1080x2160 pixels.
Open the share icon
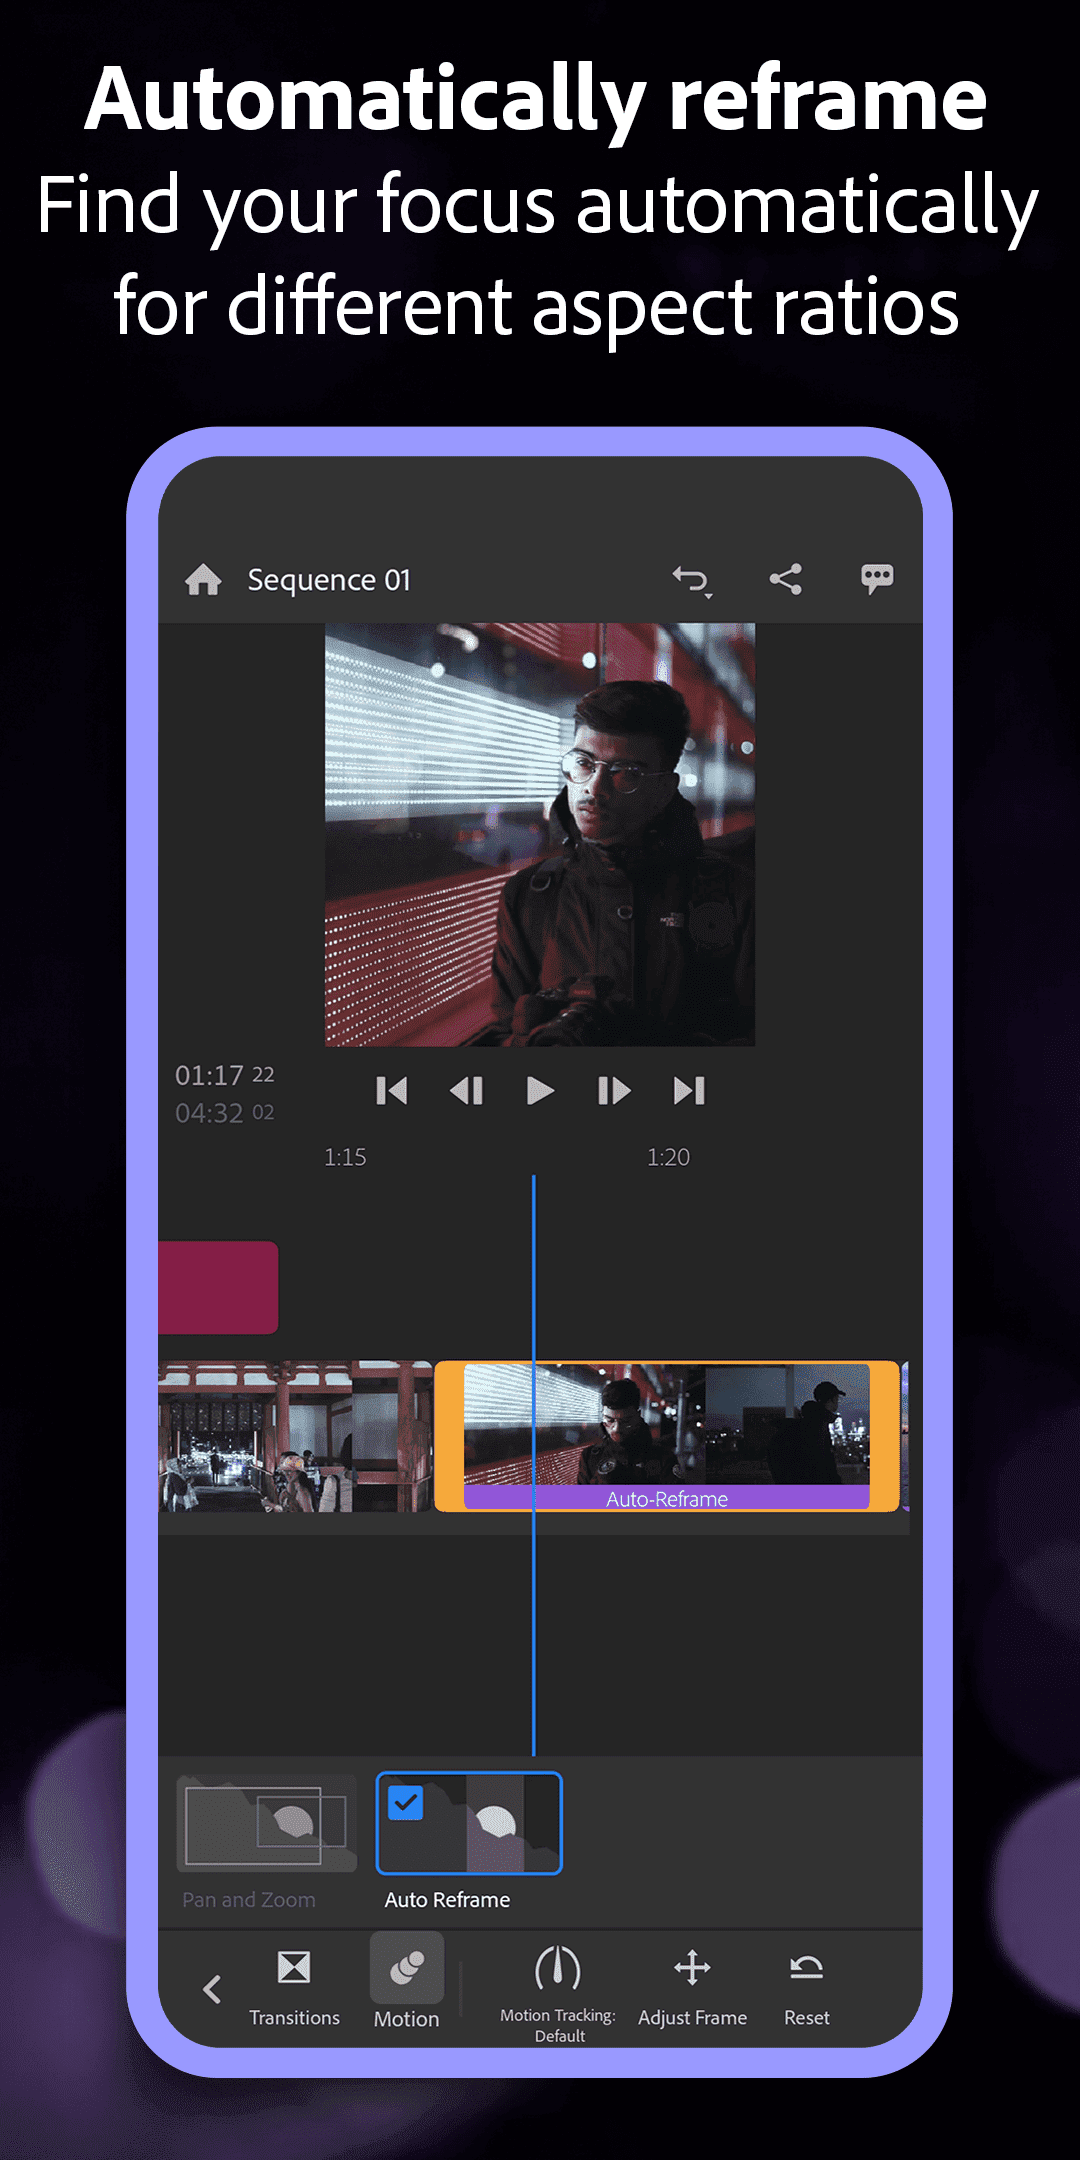tap(785, 579)
